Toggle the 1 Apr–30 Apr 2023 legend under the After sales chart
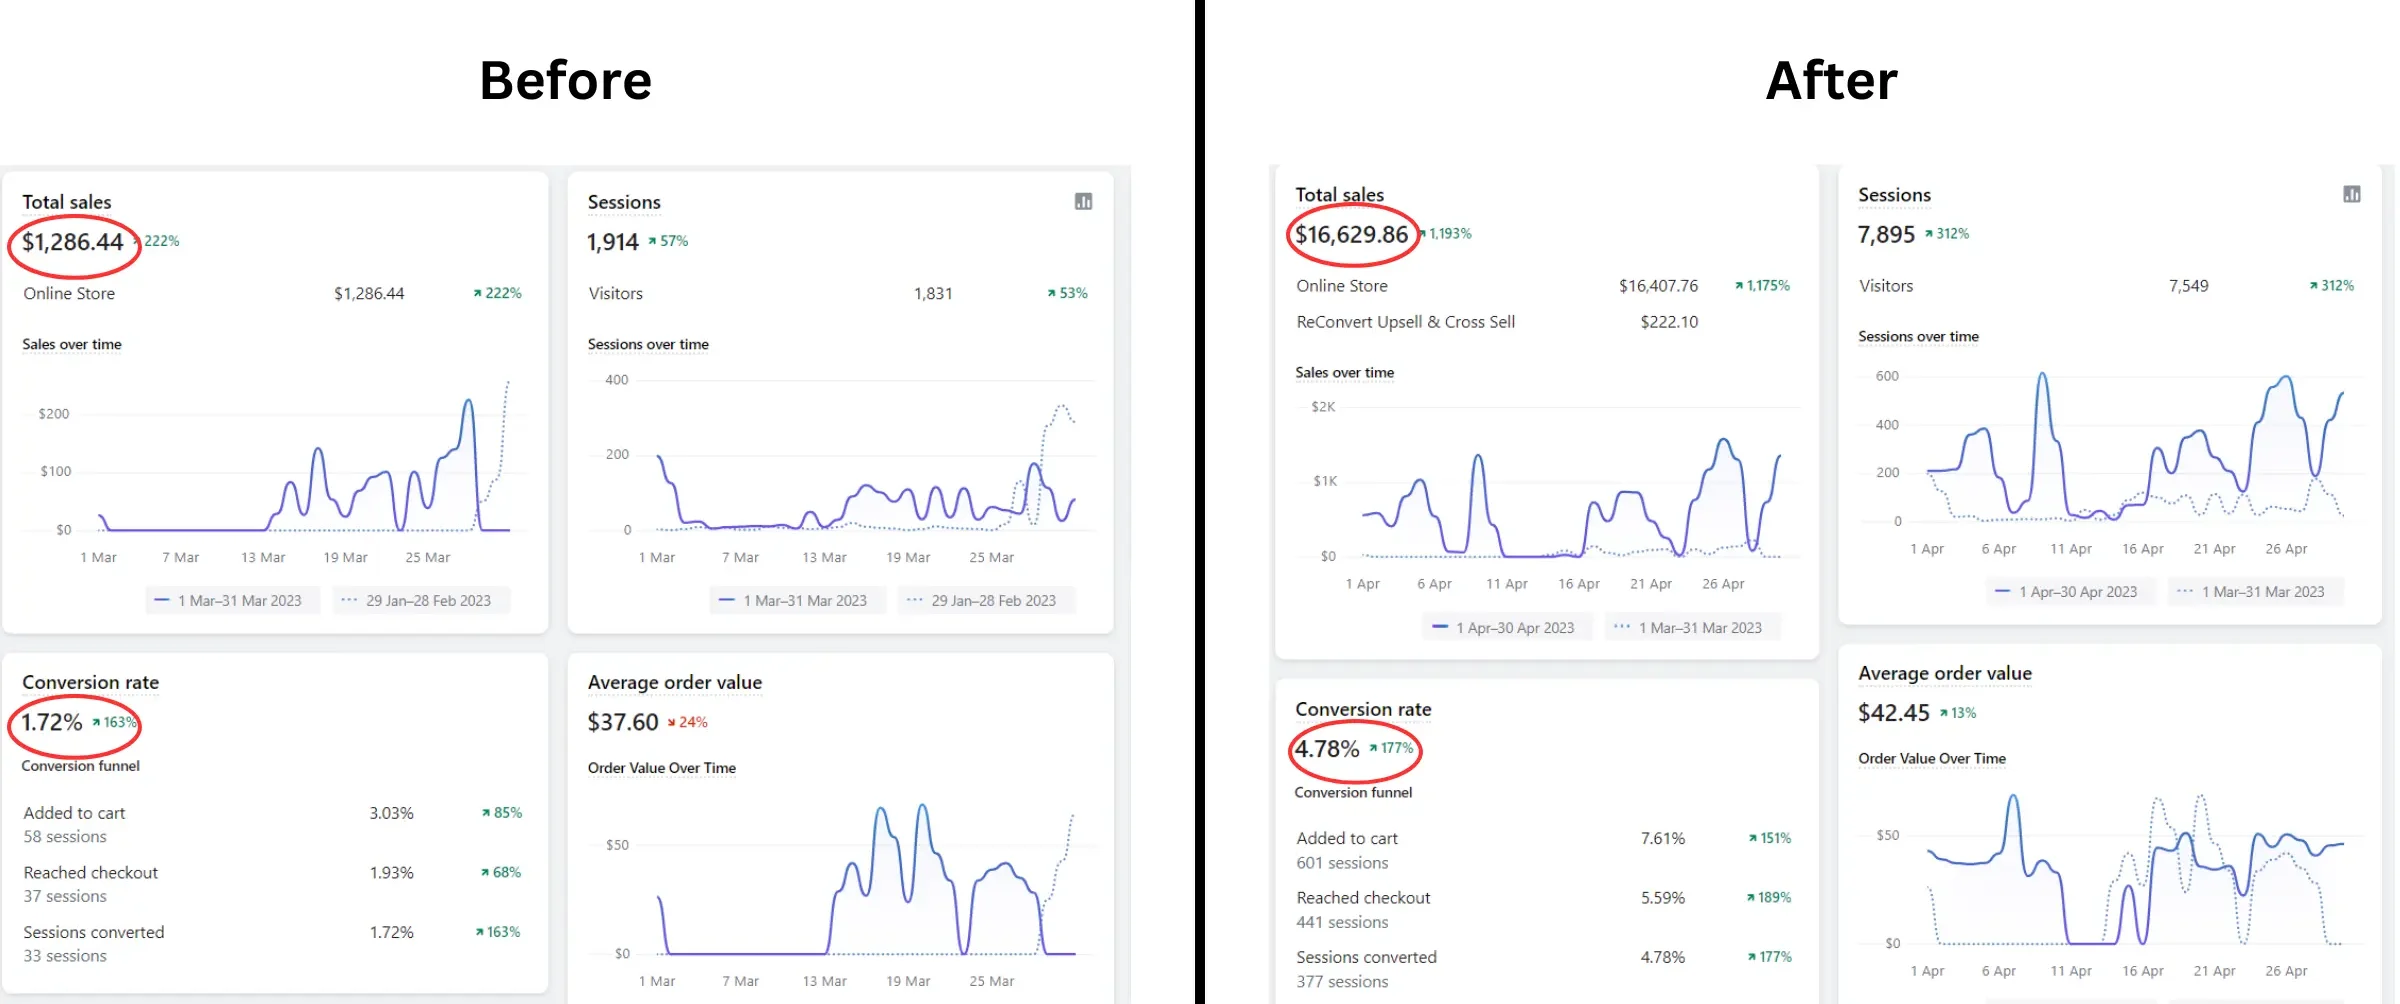 pos(1505,628)
